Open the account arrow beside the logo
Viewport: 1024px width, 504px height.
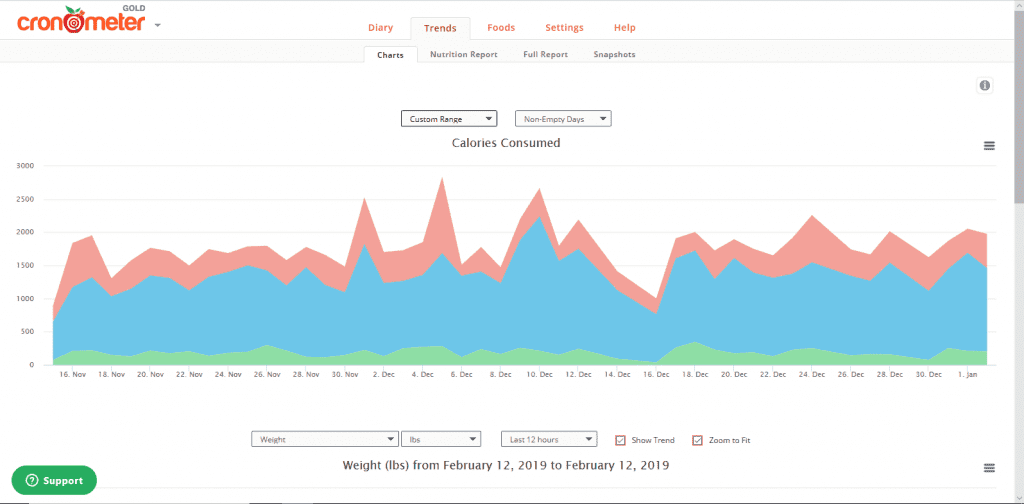click(158, 25)
